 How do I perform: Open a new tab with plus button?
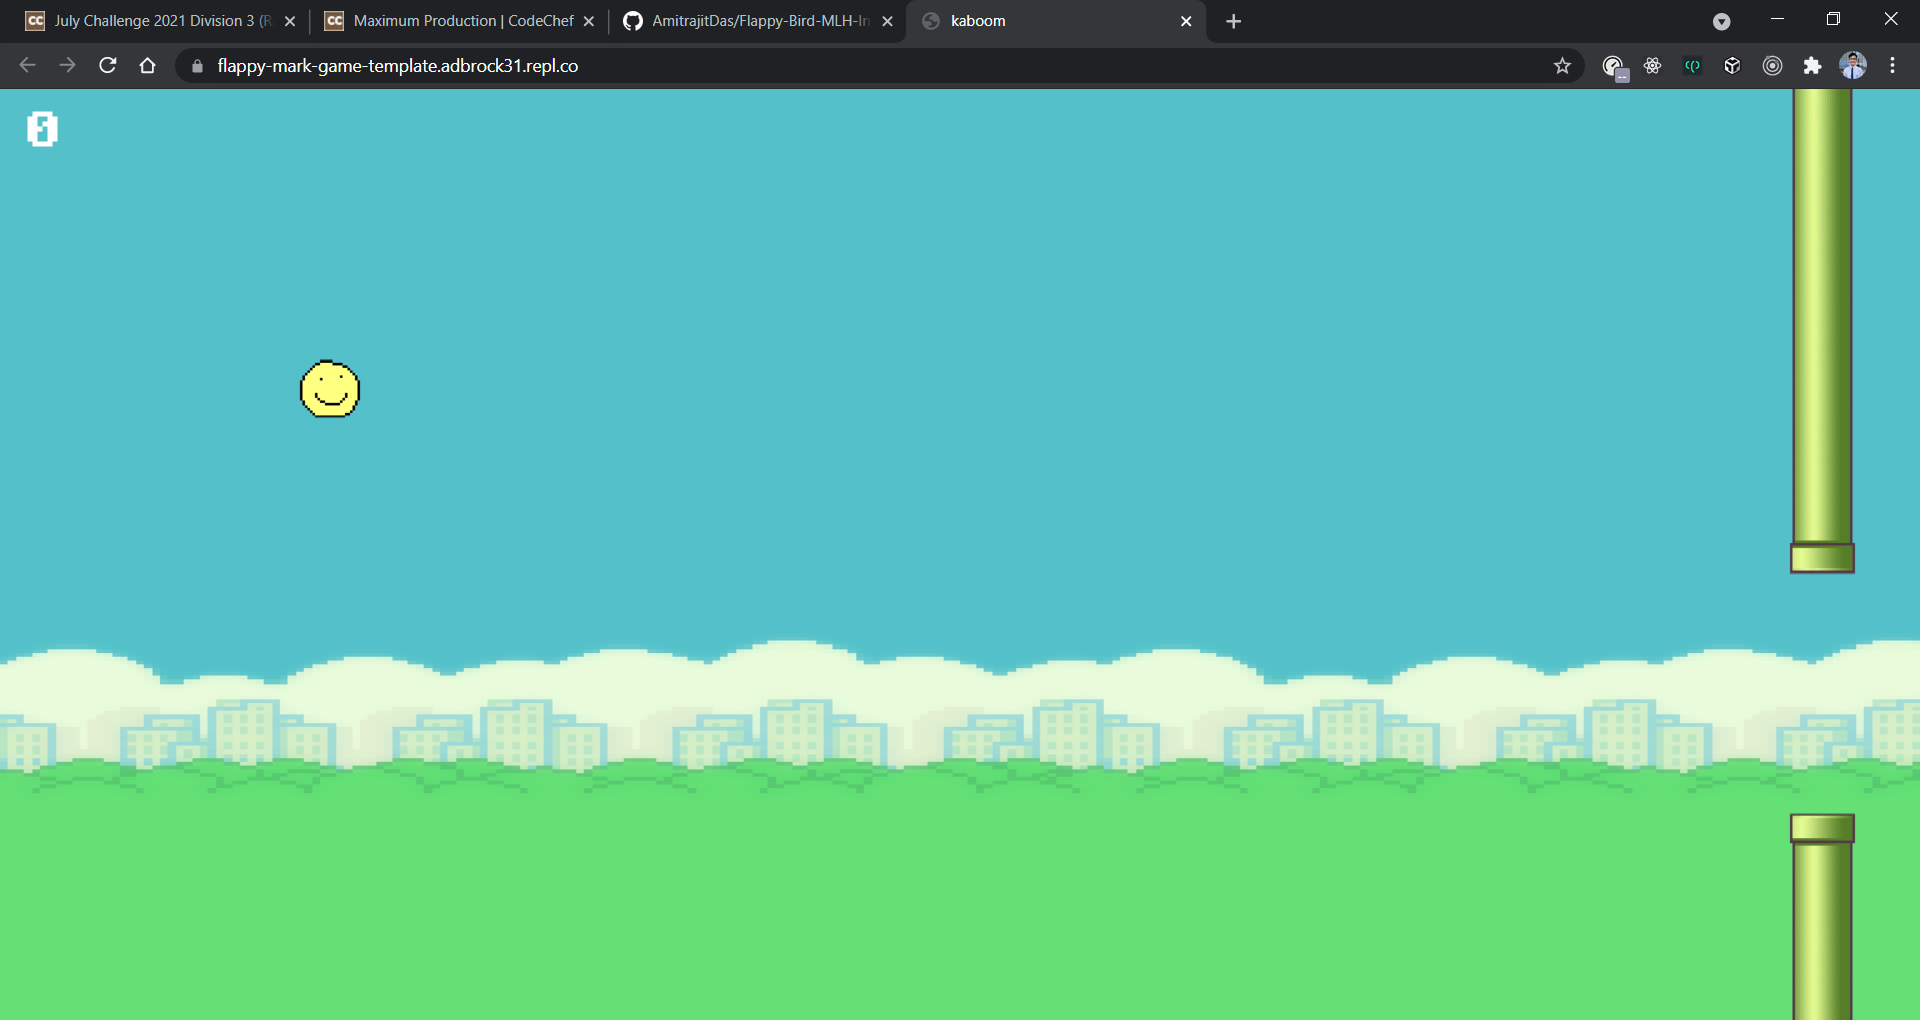click(1234, 21)
